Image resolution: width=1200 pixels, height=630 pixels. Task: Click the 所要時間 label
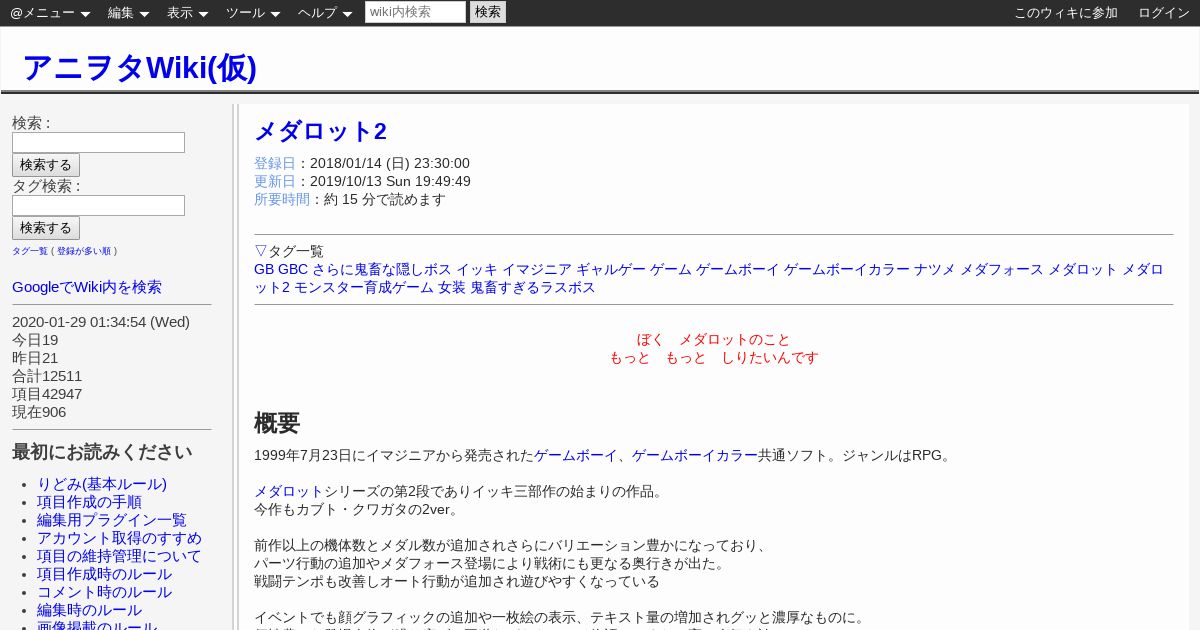(x=282, y=199)
